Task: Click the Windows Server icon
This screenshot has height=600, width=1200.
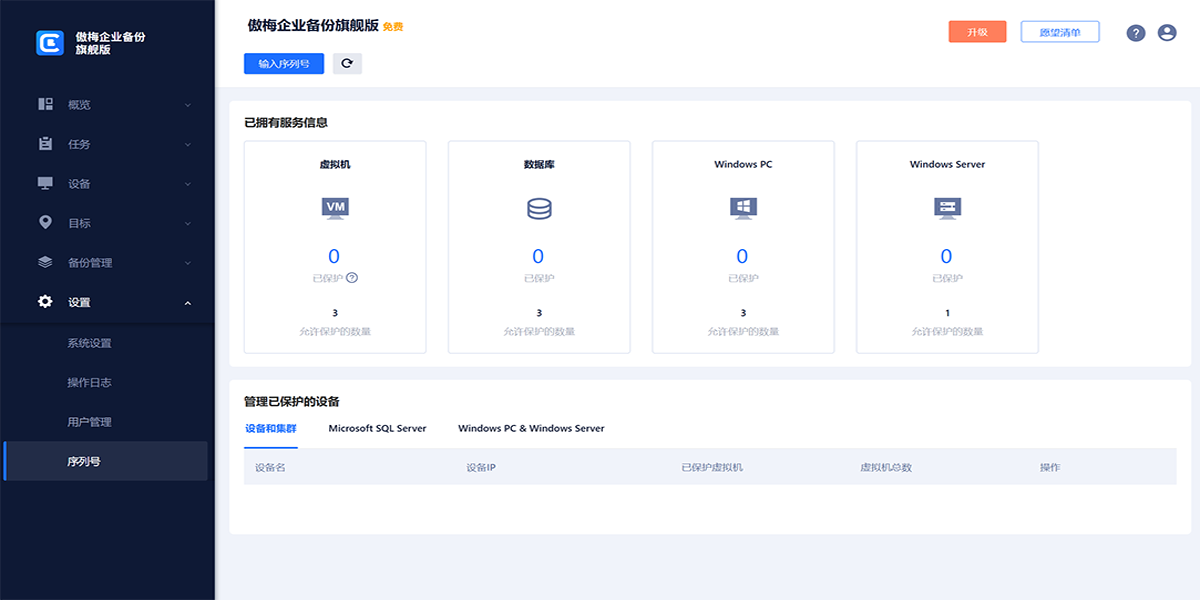Action: 947,208
